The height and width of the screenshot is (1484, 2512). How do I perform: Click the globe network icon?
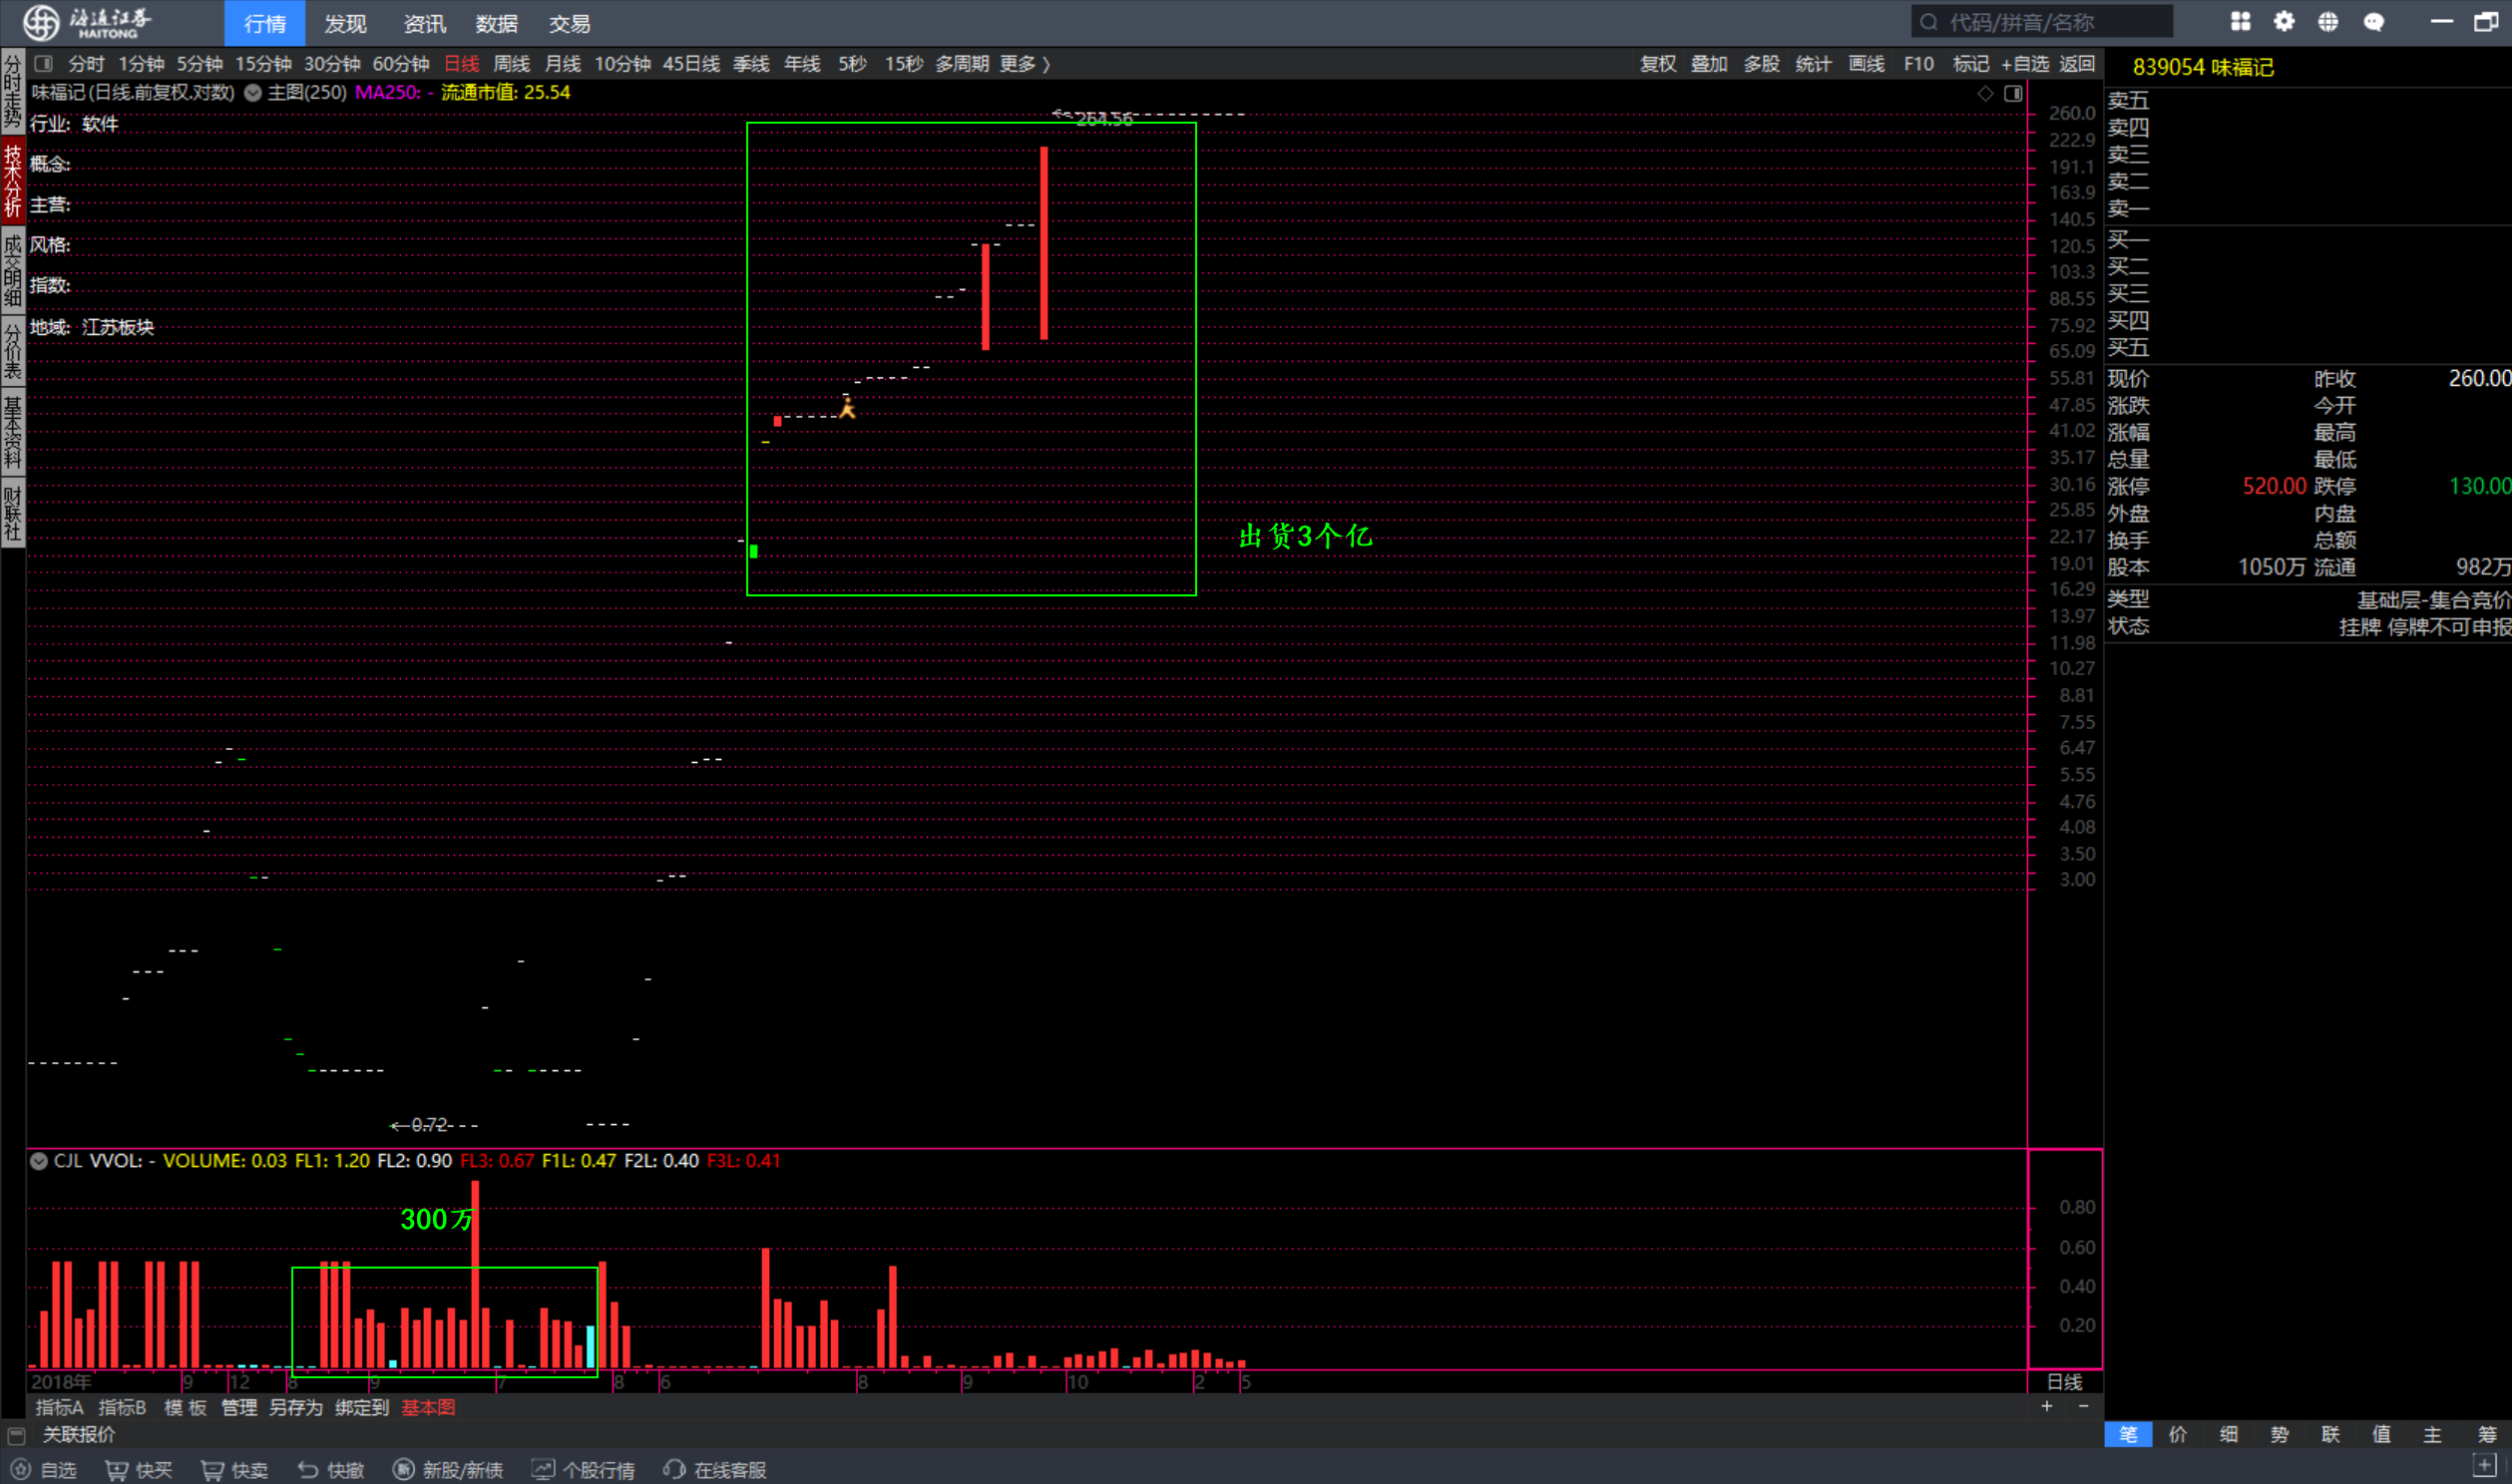tap(2328, 22)
